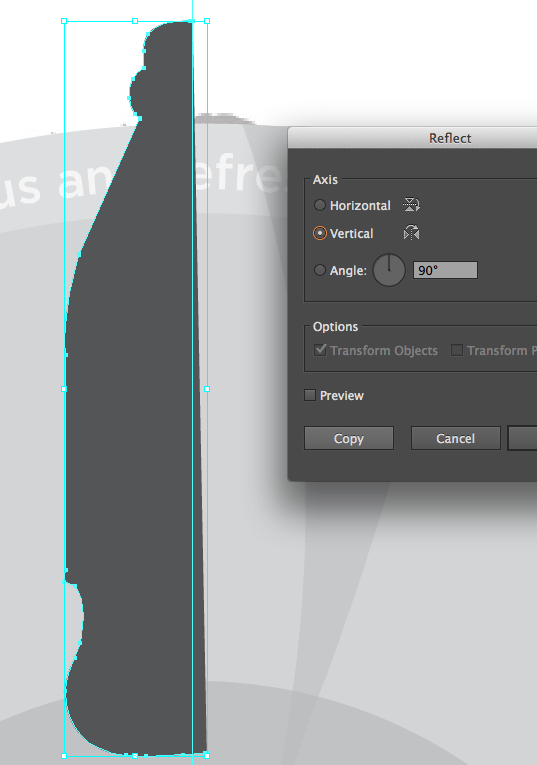Toggle the Transform Objects checkbox
Image resolution: width=537 pixels, height=765 pixels.
click(x=320, y=350)
